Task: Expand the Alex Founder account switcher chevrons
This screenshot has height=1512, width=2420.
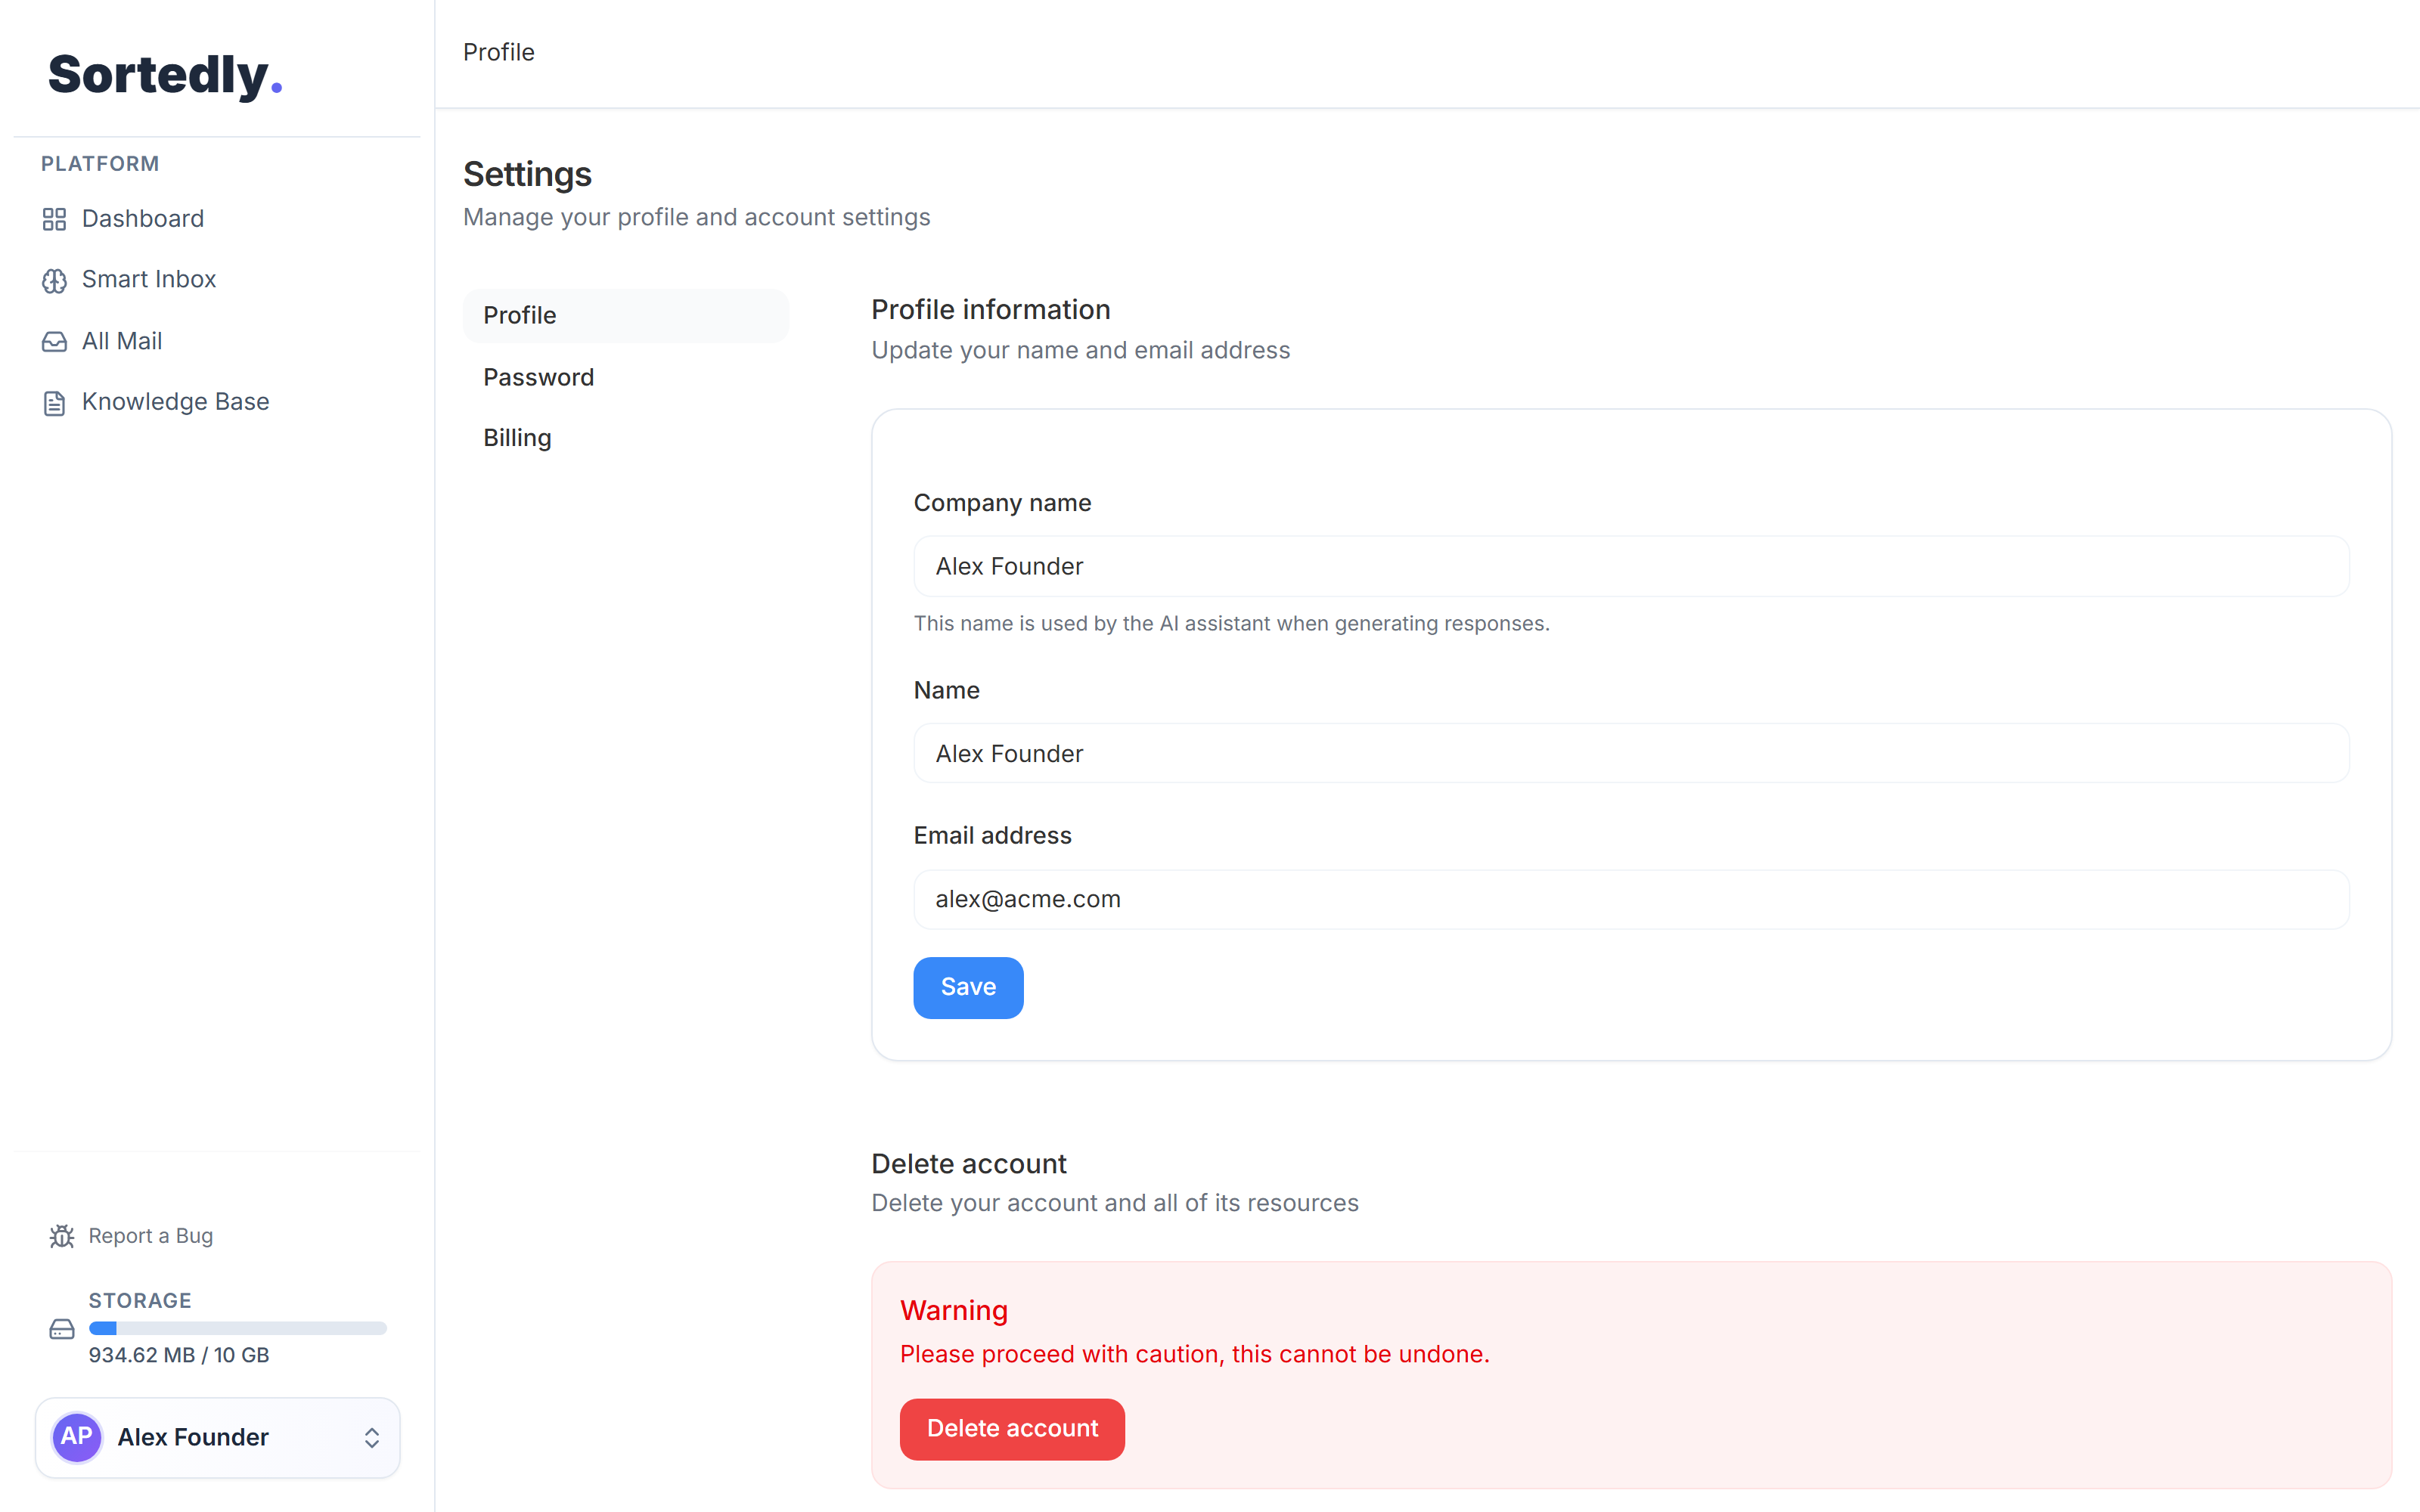Action: coord(371,1437)
